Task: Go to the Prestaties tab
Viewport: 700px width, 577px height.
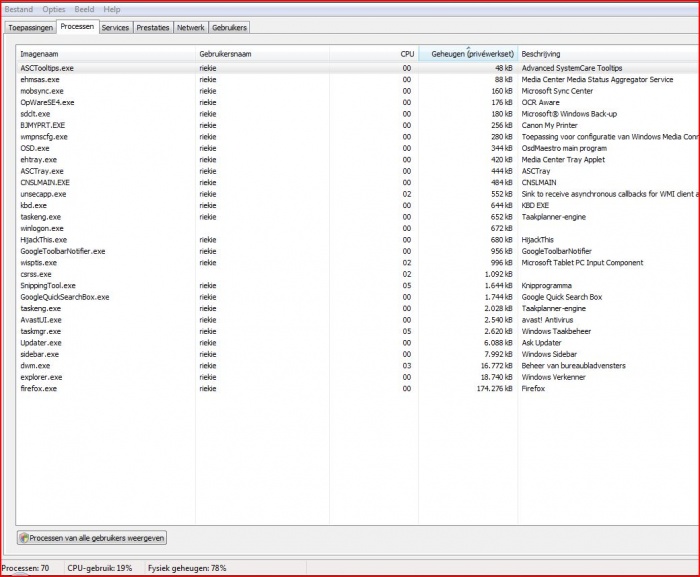Action: (153, 27)
